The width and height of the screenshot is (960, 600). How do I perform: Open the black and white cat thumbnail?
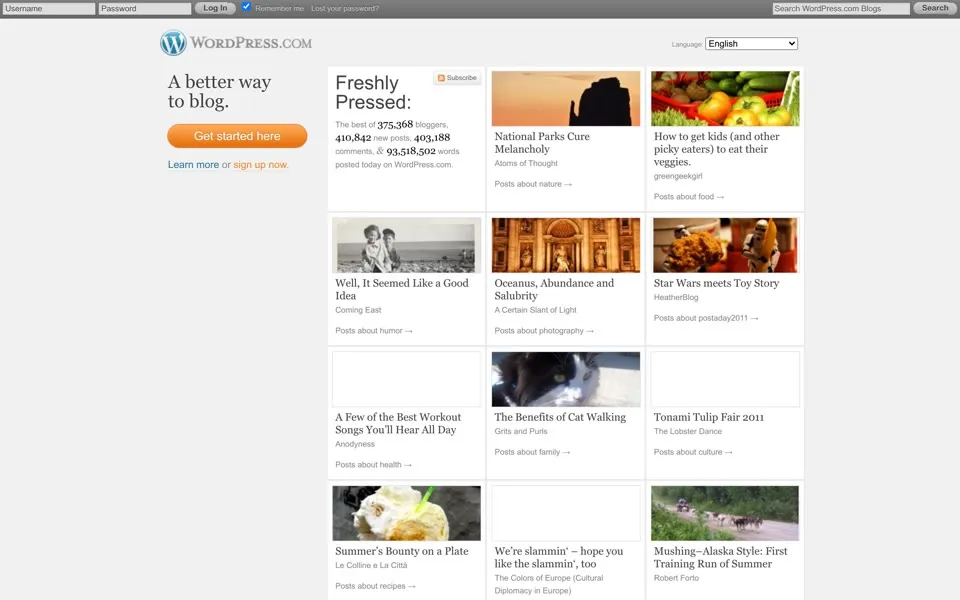pos(566,379)
